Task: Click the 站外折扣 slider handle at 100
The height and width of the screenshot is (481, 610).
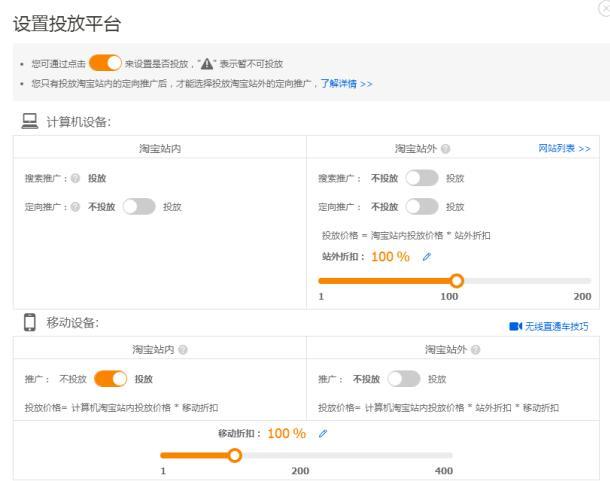Action: point(457,281)
